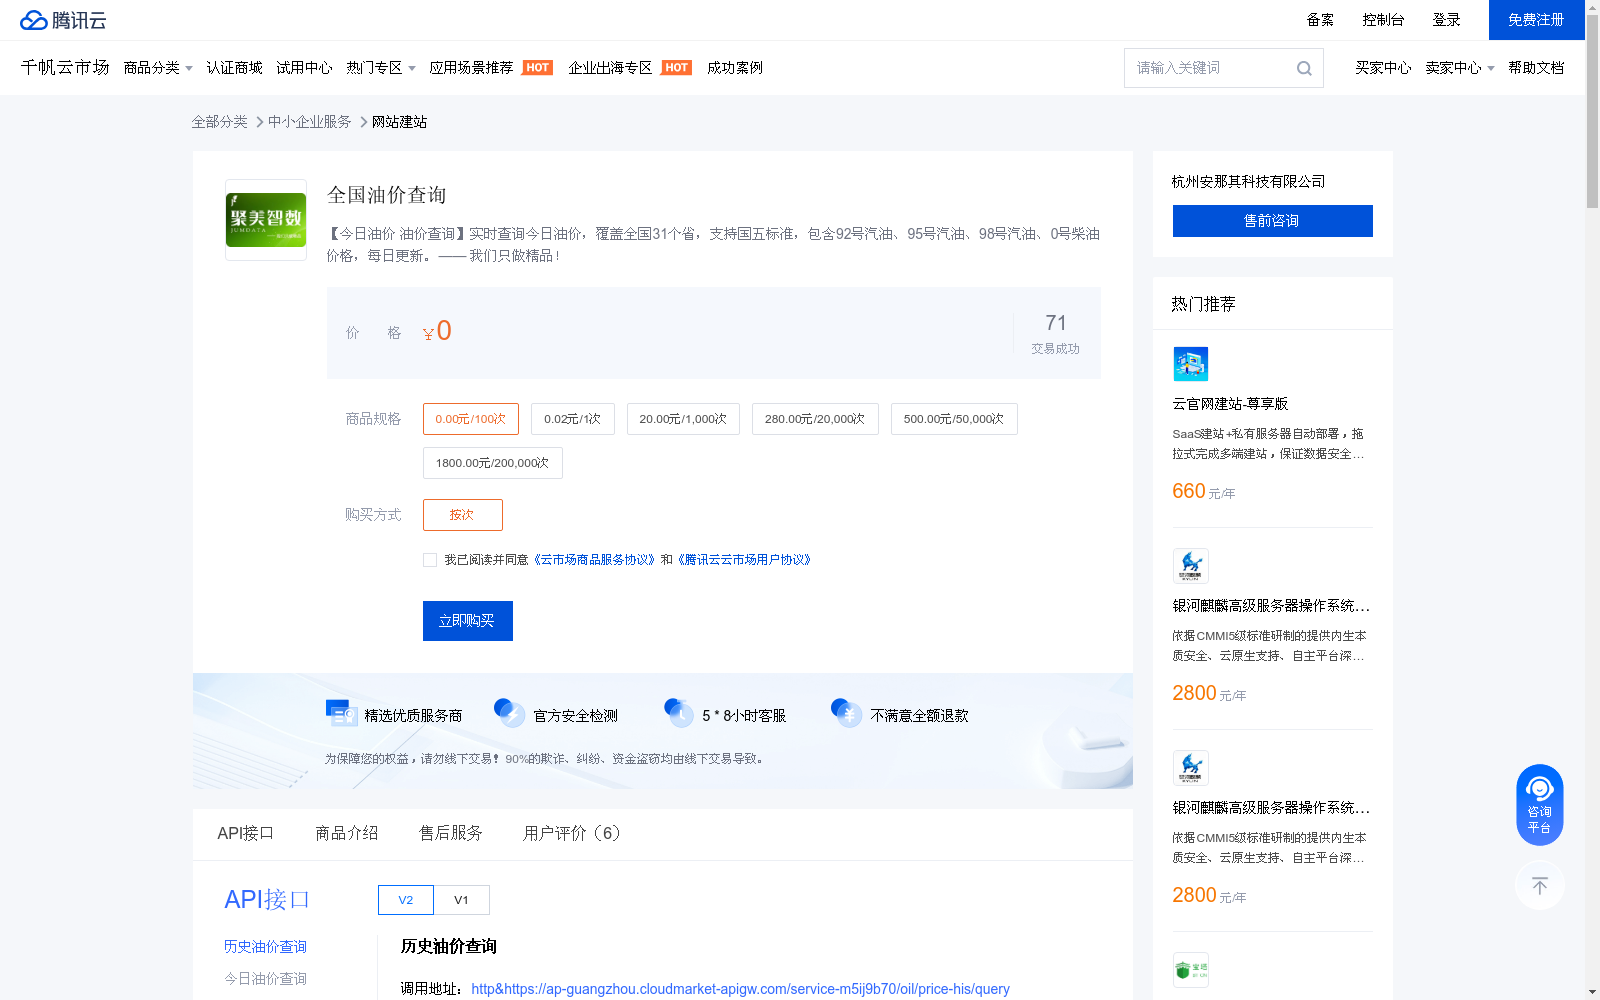Switch to API接口 tab
The width and height of the screenshot is (1600, 1000).
tap(245, 834)
